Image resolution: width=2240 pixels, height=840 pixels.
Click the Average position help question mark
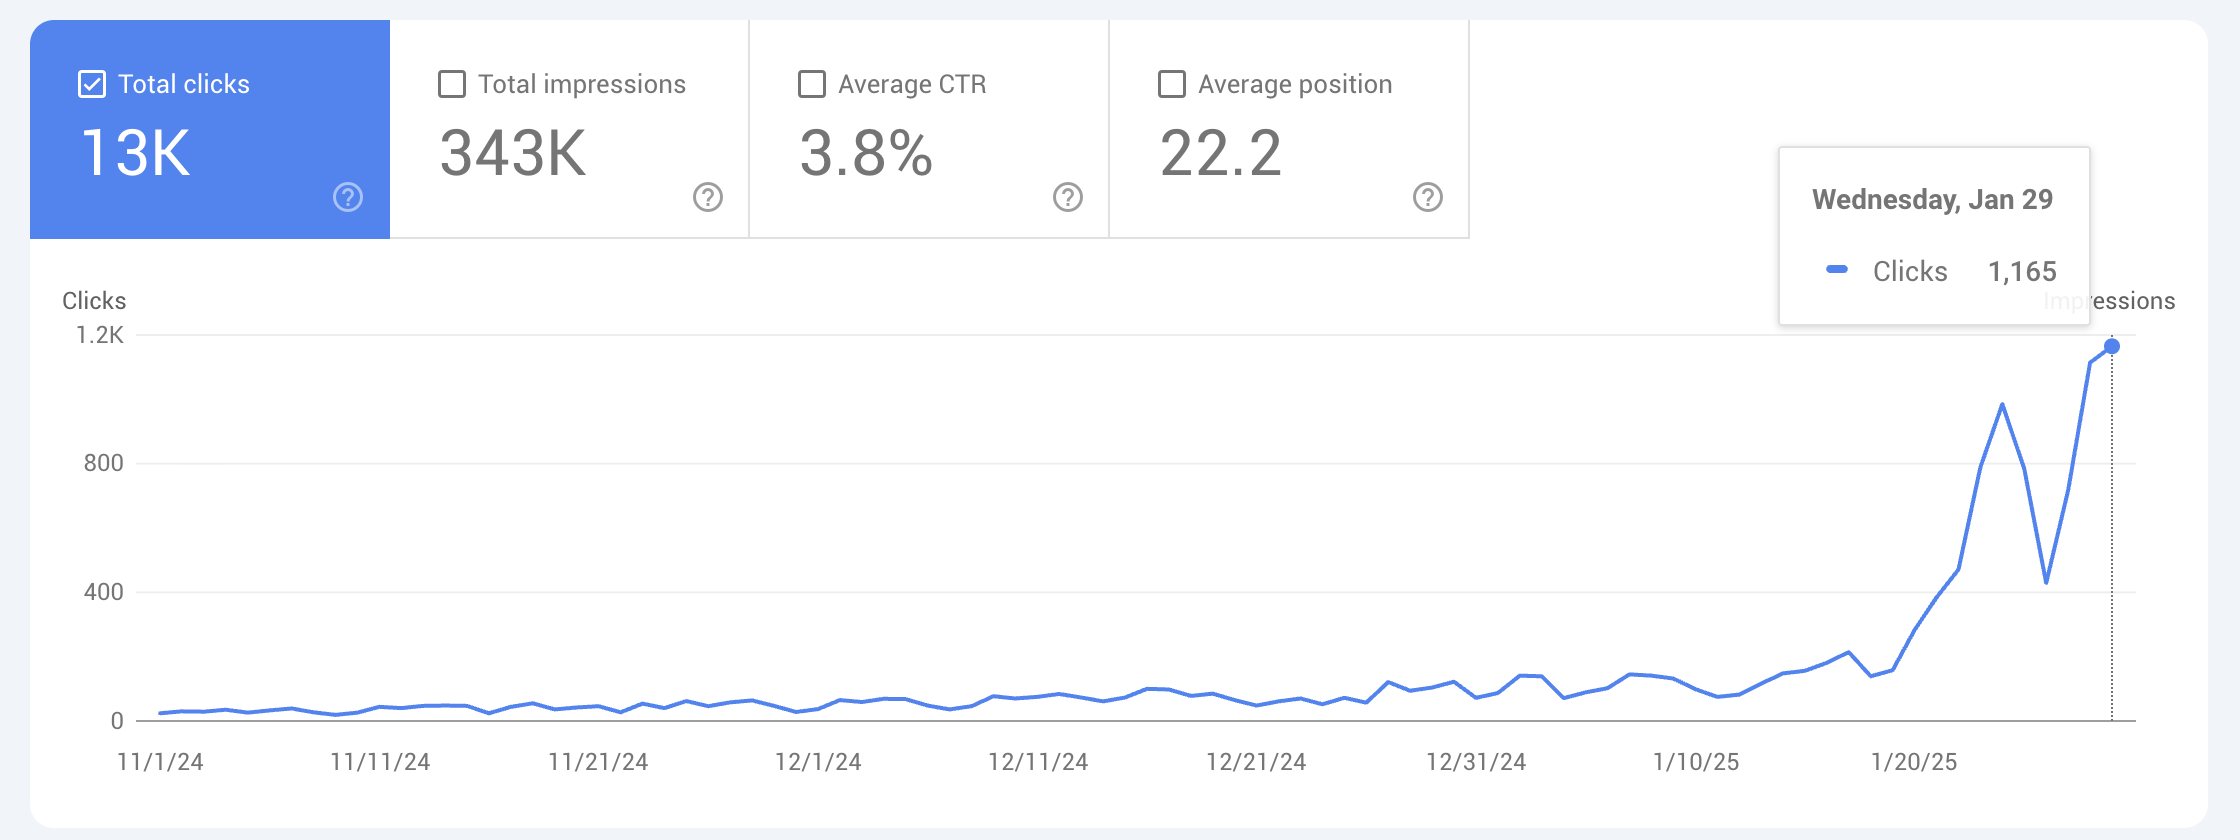pos(1427,199)
